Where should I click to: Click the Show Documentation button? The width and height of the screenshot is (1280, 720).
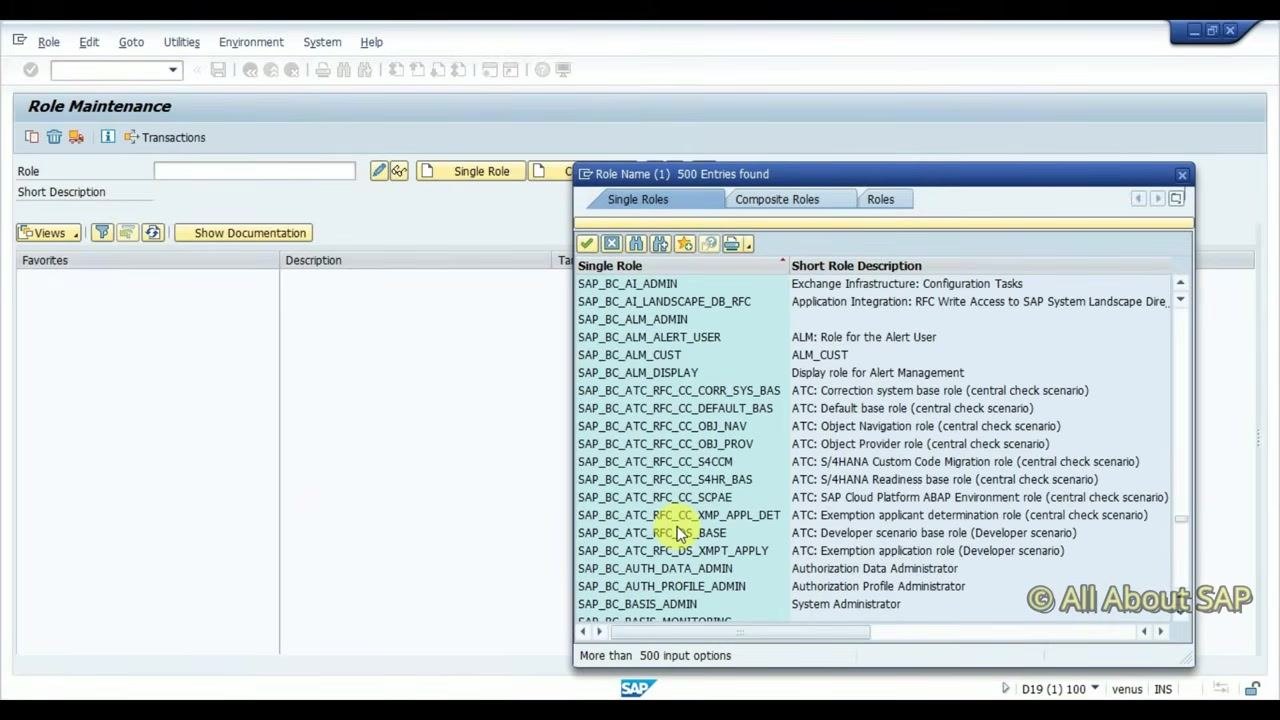[x=243, y=233]
